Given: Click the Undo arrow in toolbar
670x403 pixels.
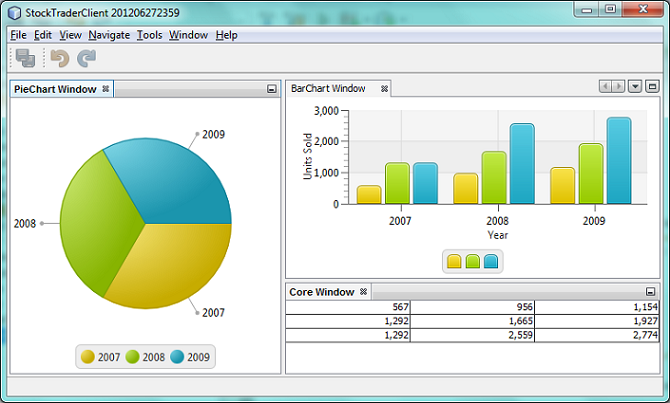Looking at the screenshot, I should point(61,59).
